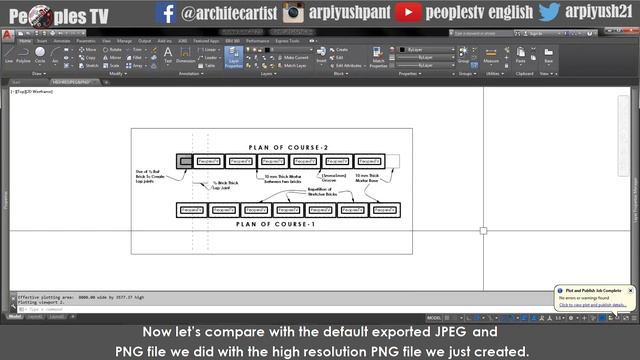Click the Scale tool
The height and width of the screenshot is (360, 640).
coord(111,65)
